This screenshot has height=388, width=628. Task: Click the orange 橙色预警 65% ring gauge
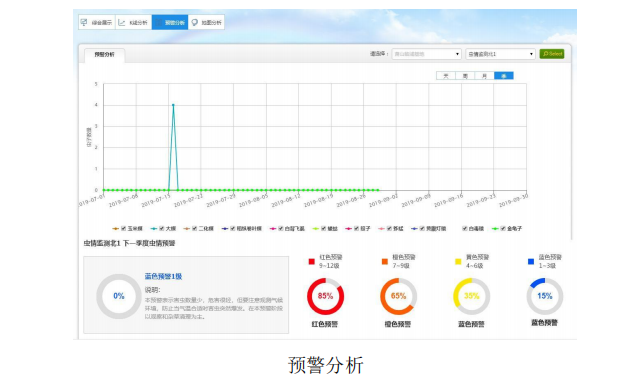click(399, 296)
